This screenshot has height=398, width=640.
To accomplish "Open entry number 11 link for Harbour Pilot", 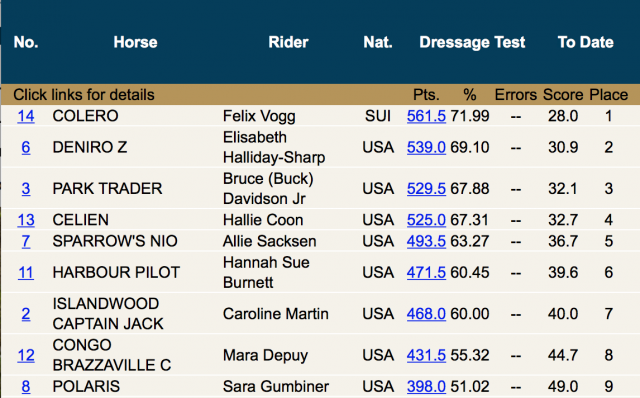I will click(x=26, y=272).
